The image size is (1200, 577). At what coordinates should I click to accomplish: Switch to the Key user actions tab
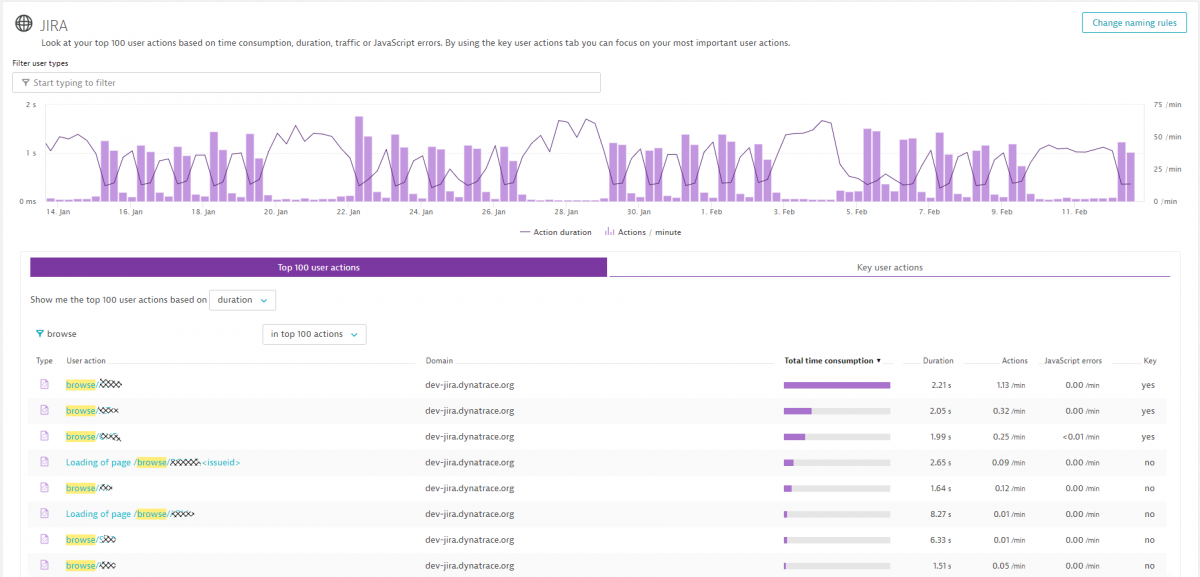point(890,267)
